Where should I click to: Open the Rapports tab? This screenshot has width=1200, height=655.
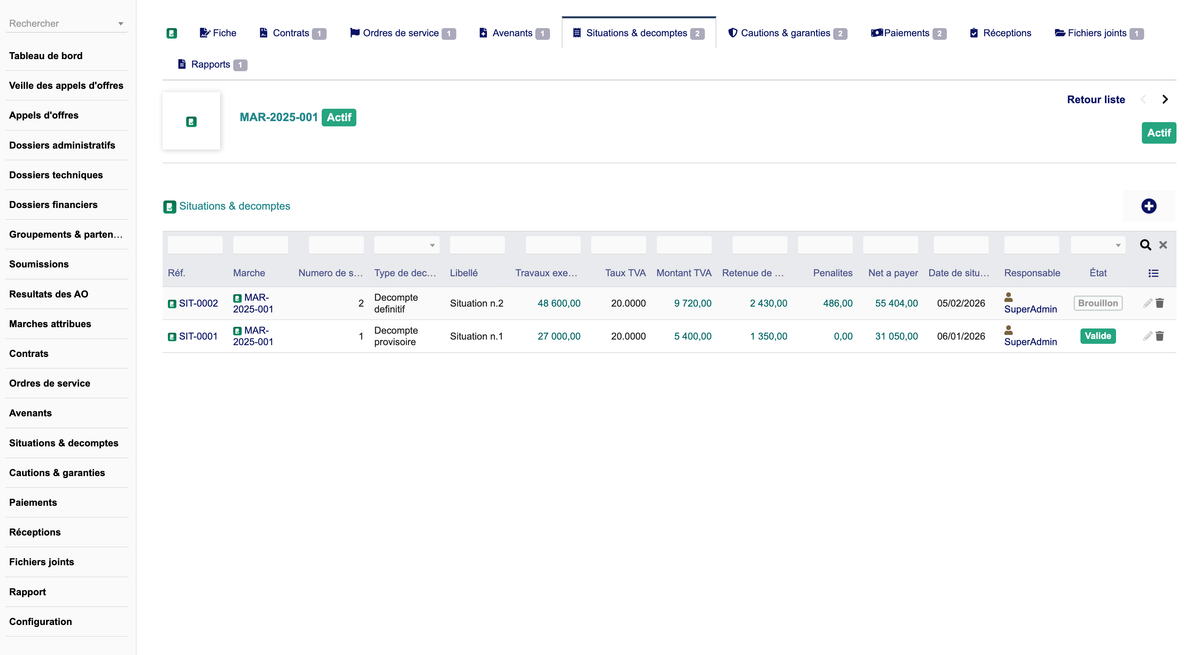(x=212, y=64)
